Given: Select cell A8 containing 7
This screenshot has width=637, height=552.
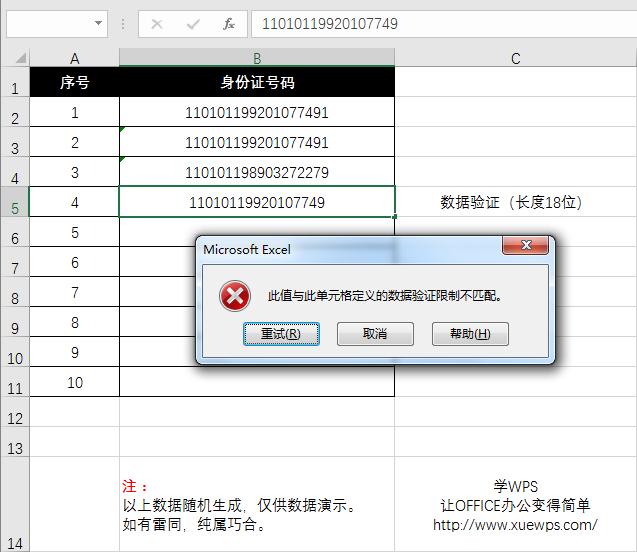Looking at the screenshot, I should [x=74, y=292].
